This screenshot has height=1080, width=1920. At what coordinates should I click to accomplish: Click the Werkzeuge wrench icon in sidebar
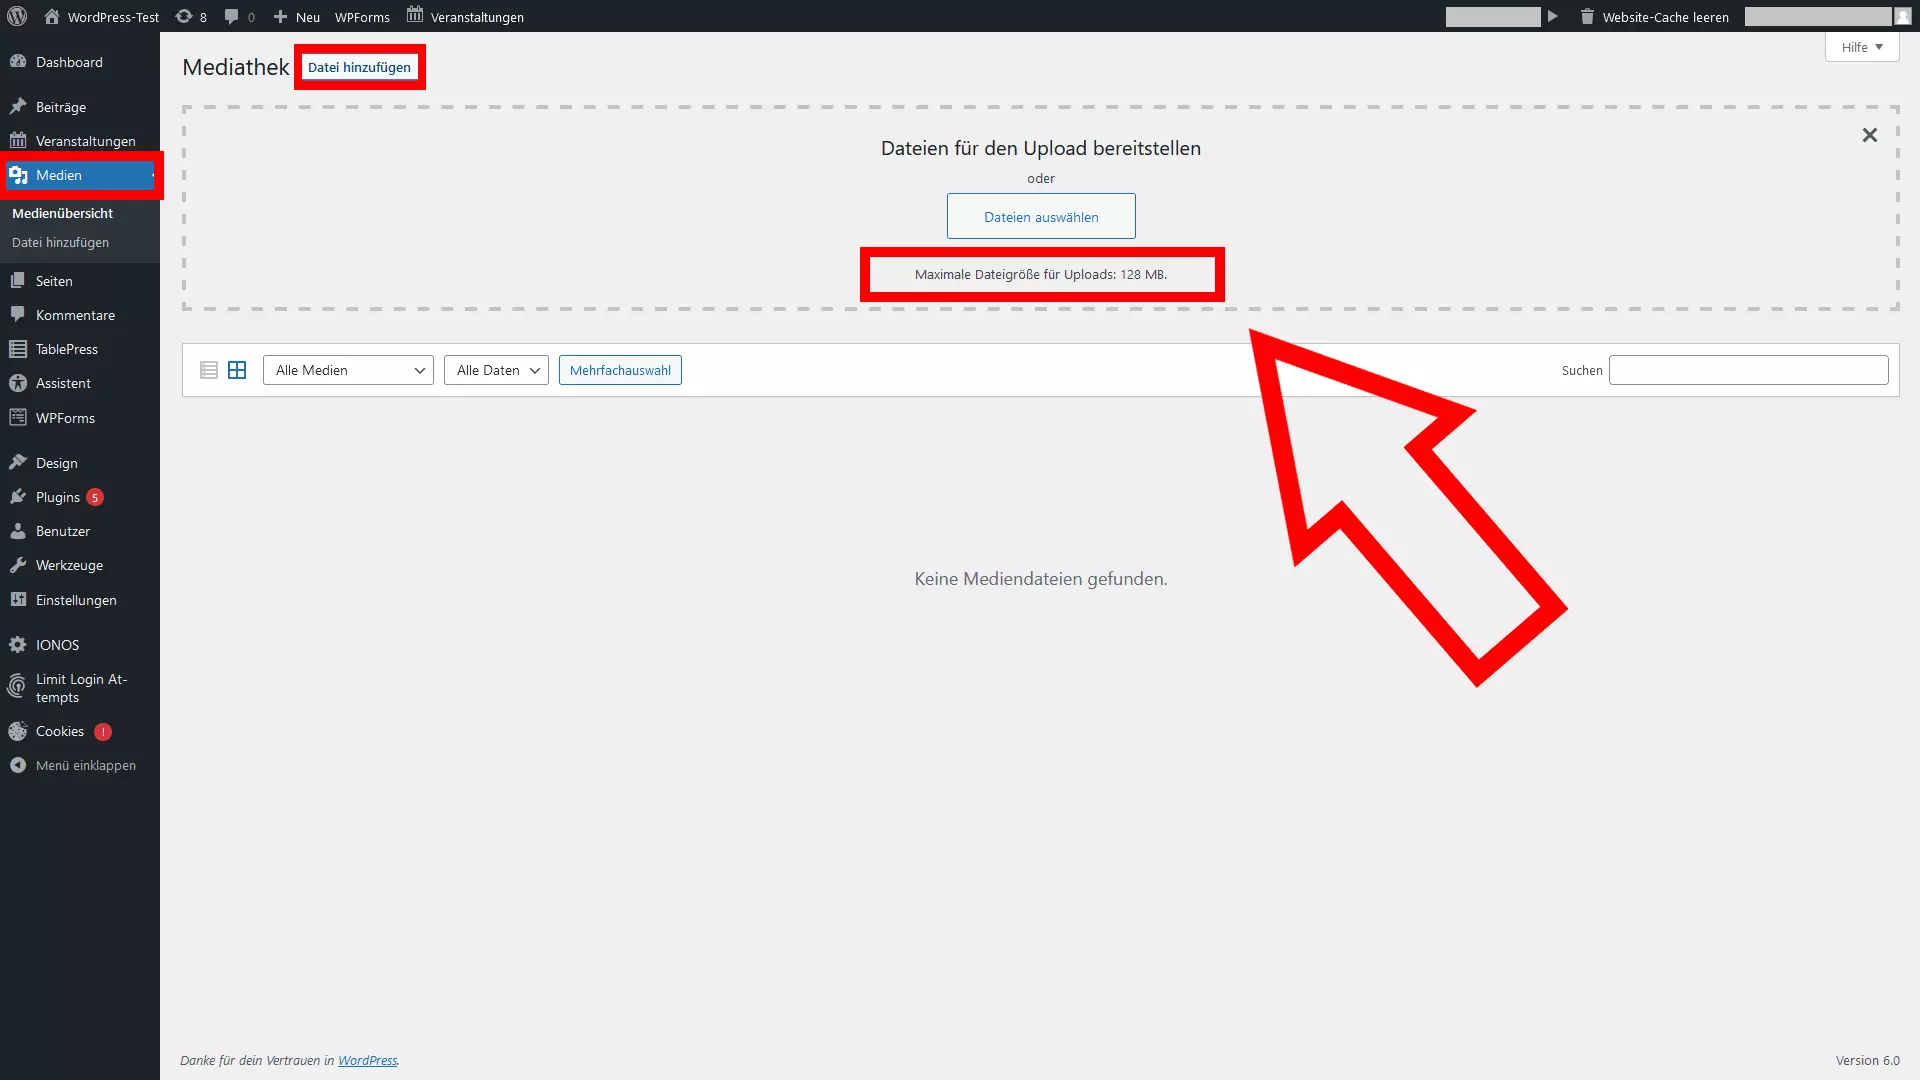coord(18,565)
